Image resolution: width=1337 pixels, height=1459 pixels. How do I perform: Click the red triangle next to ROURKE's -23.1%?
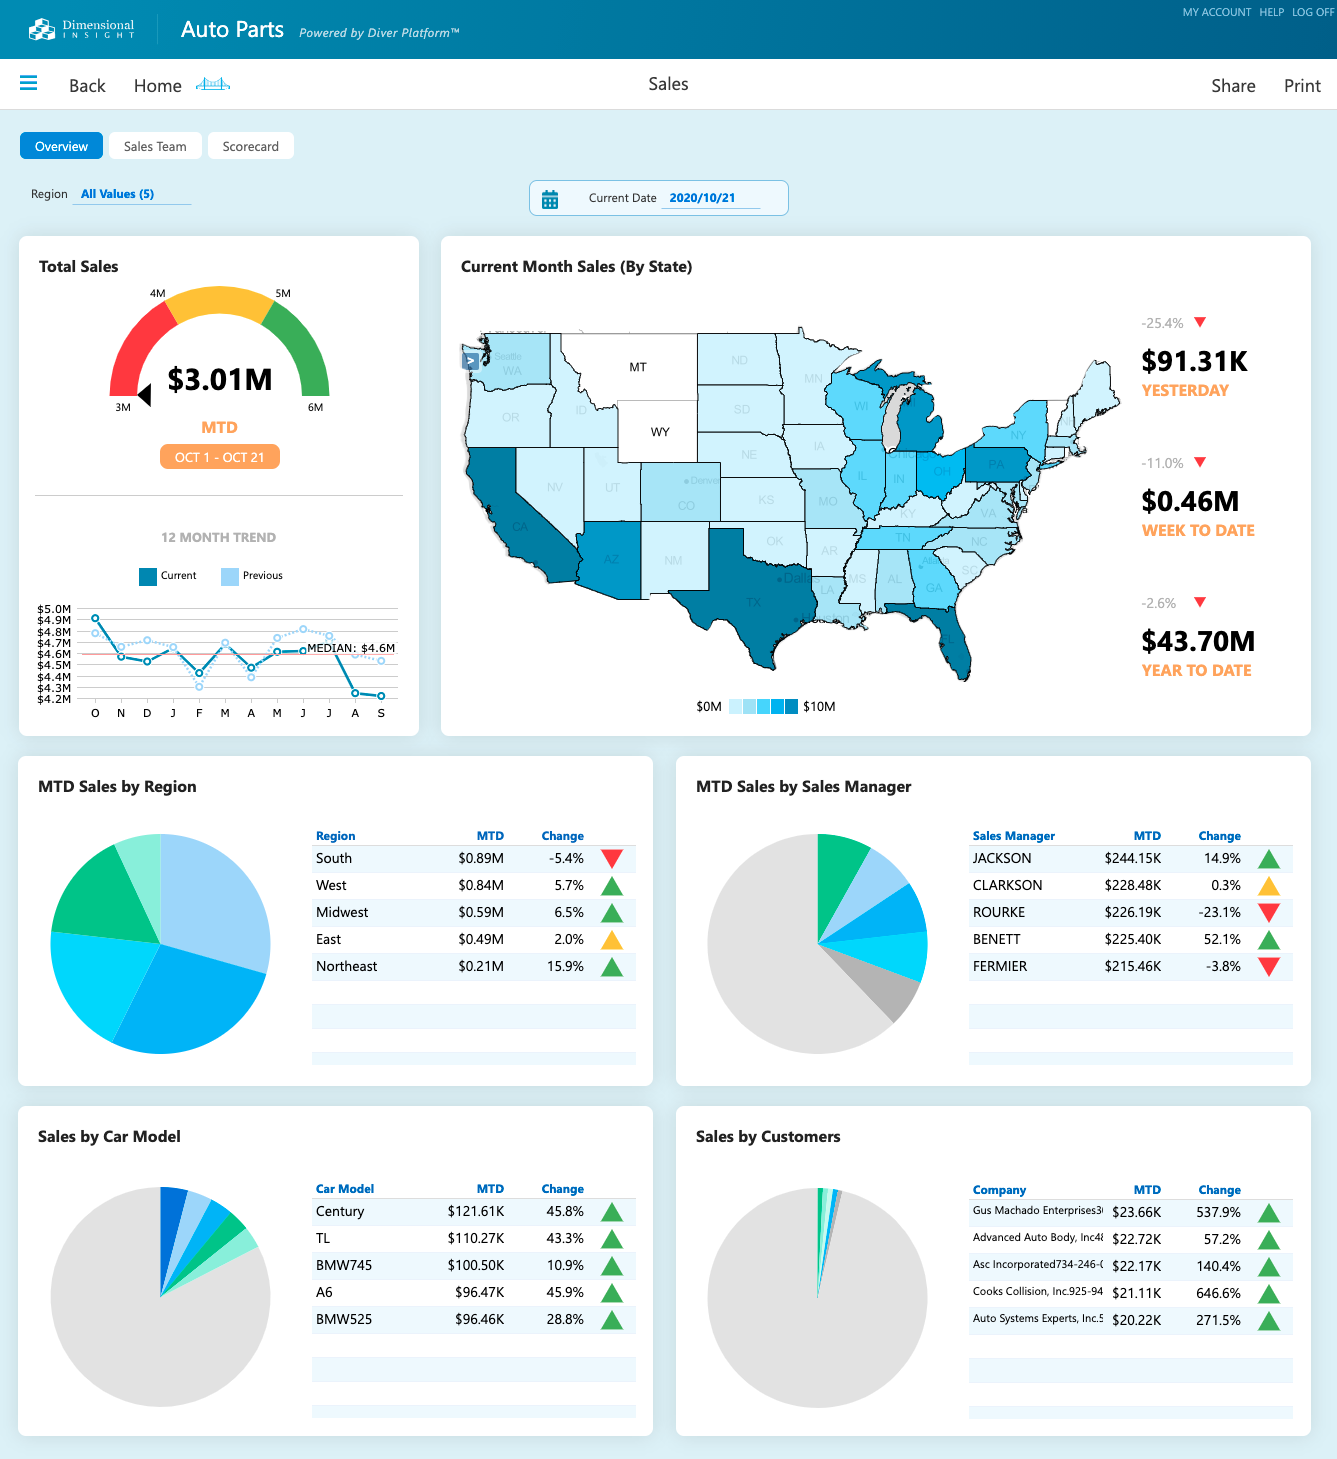pos(1270,912)
